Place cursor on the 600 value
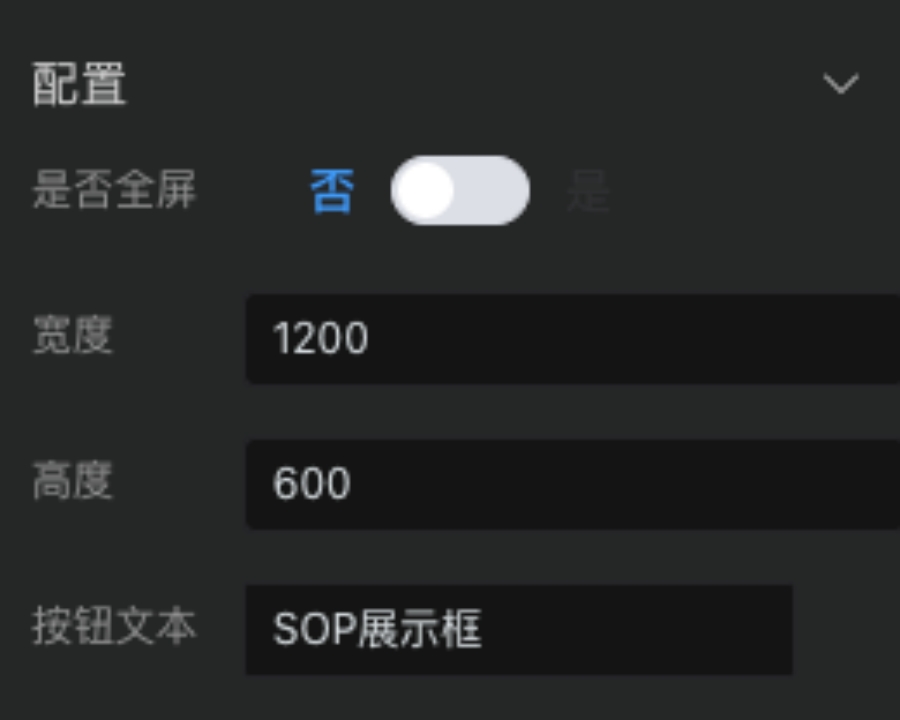The image size is (900, 720). click(311, 484)
